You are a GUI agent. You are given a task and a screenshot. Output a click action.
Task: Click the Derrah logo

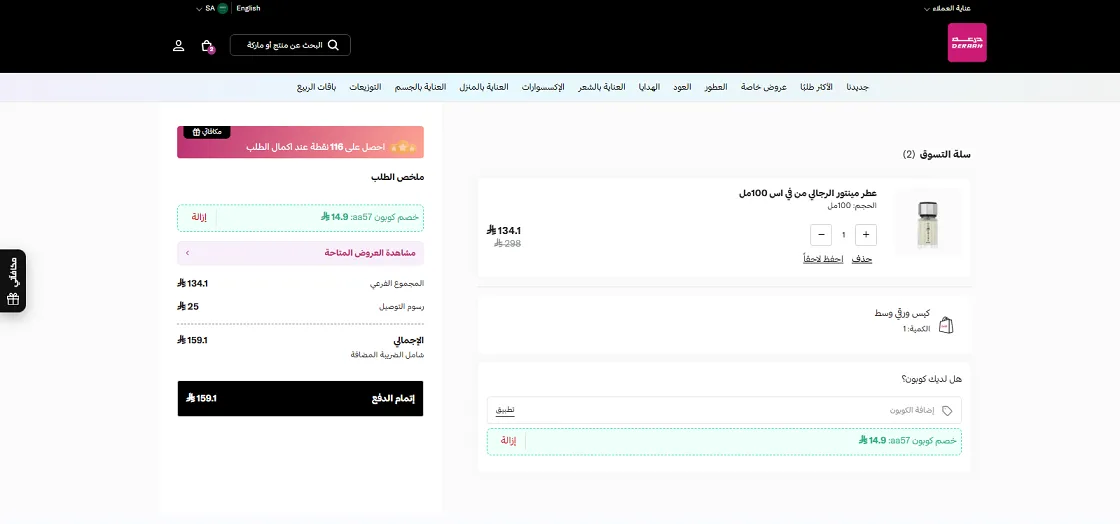(x=967, y=42)
